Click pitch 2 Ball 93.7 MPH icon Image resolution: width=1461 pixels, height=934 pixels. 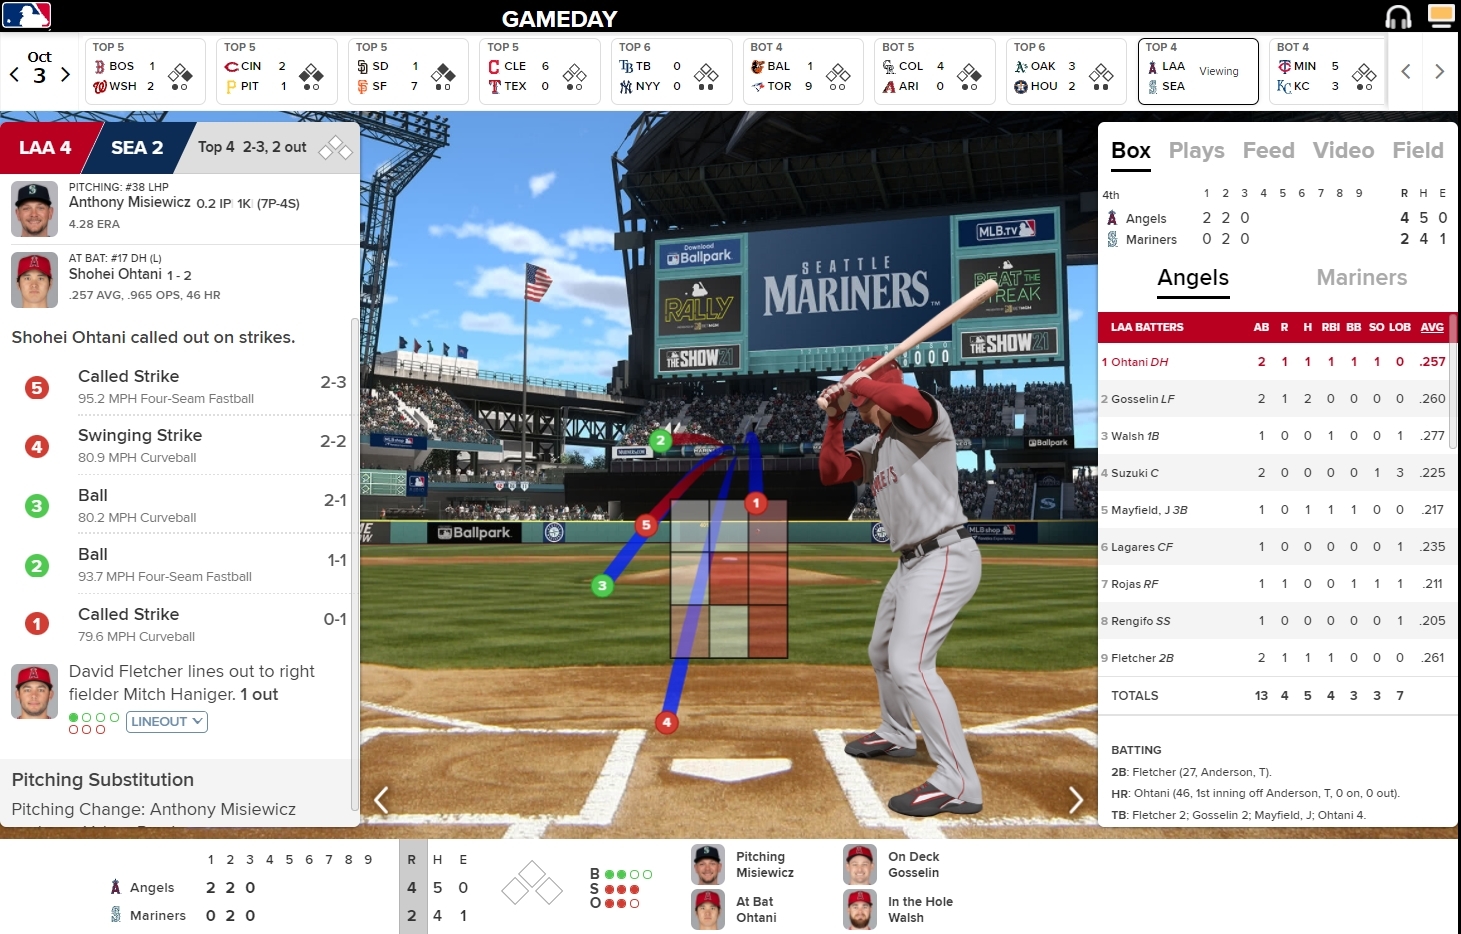pyautogui.click(x=37, y=565)
